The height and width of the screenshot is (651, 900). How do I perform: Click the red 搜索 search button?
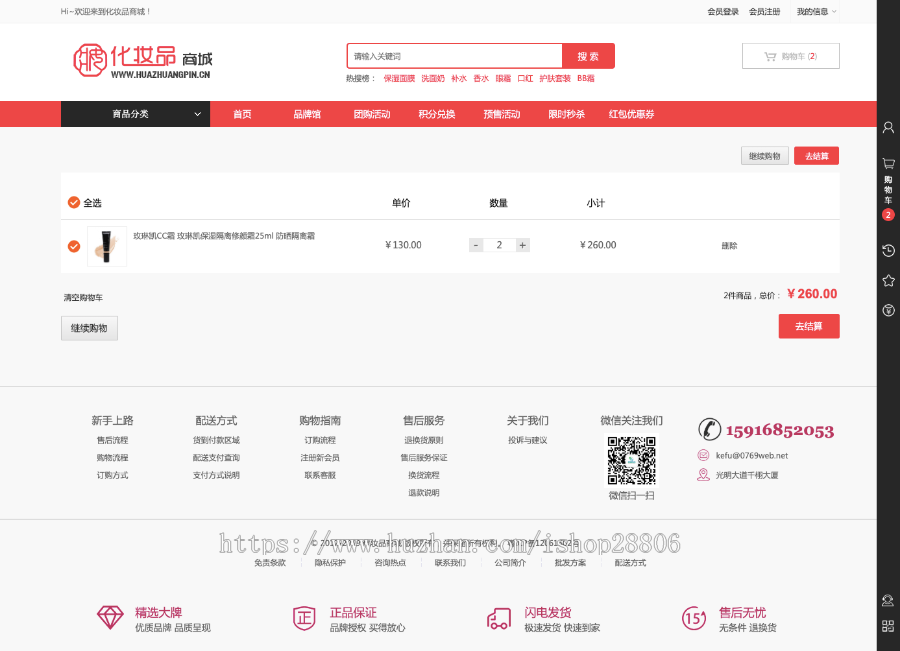pyautogui.click(x=588, y=56)
